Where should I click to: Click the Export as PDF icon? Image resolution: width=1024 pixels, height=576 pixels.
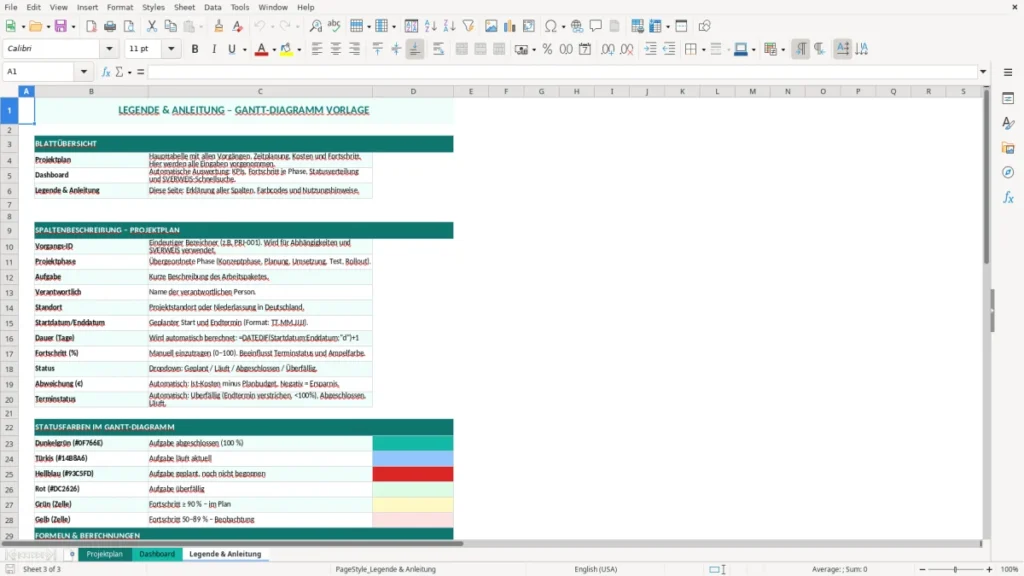pyautogui.click(x=91, y=26)
